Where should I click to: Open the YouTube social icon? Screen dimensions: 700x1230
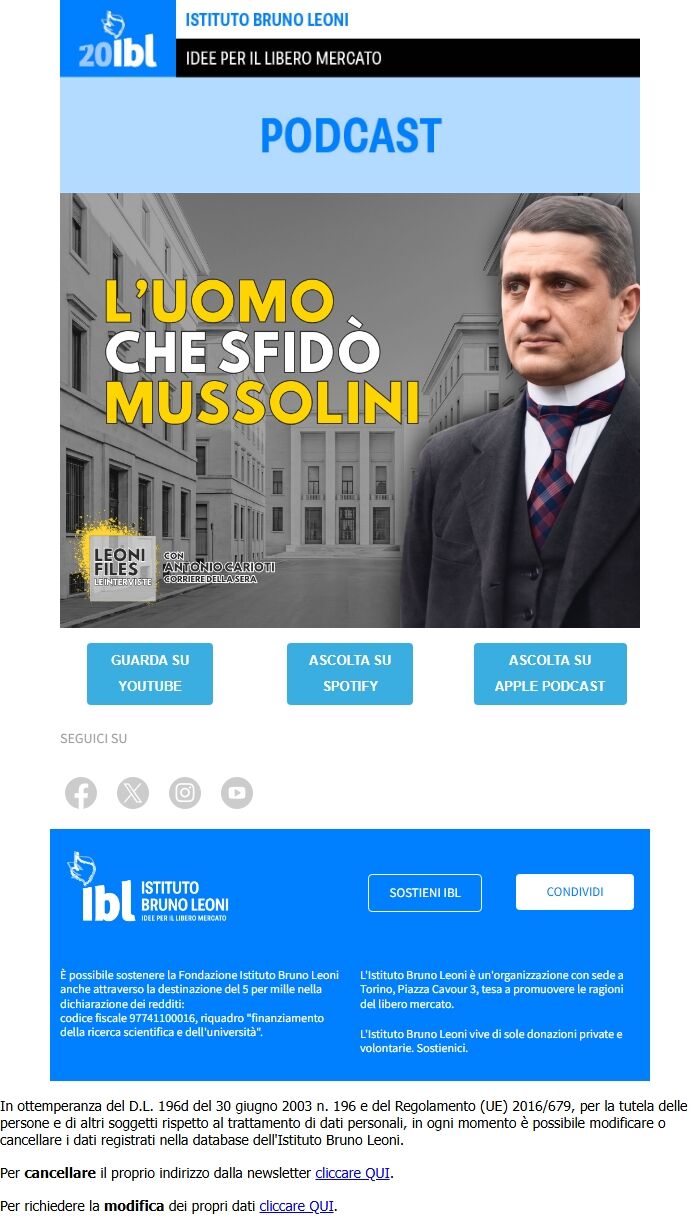pyautogui.click(x=237, y=793)
